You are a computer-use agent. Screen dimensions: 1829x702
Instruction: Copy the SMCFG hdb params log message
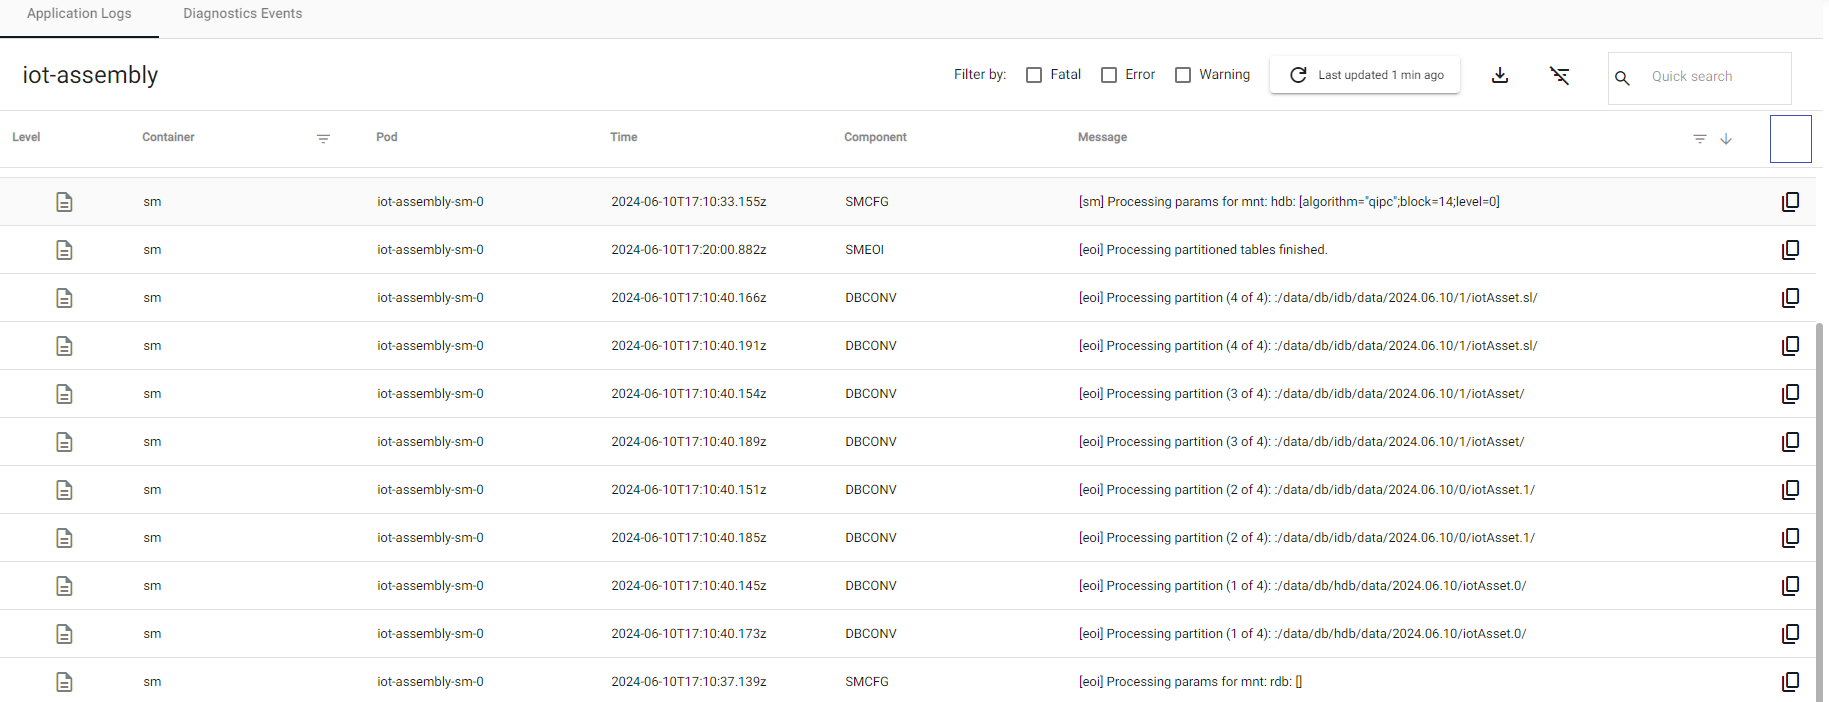point(1790,202)
